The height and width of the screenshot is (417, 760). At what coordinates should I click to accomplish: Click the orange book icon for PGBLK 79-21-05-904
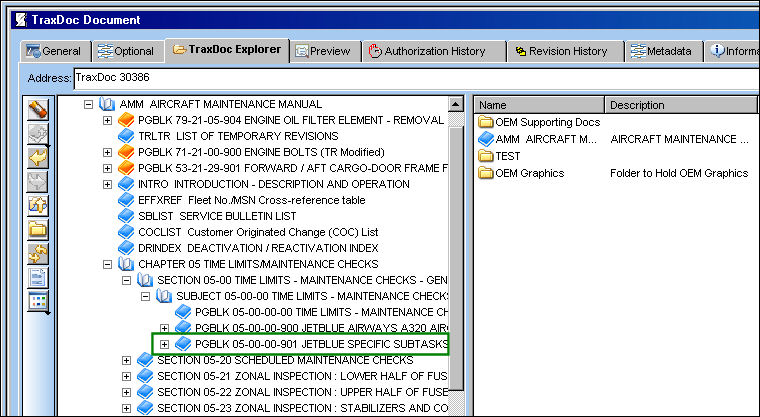126,120
